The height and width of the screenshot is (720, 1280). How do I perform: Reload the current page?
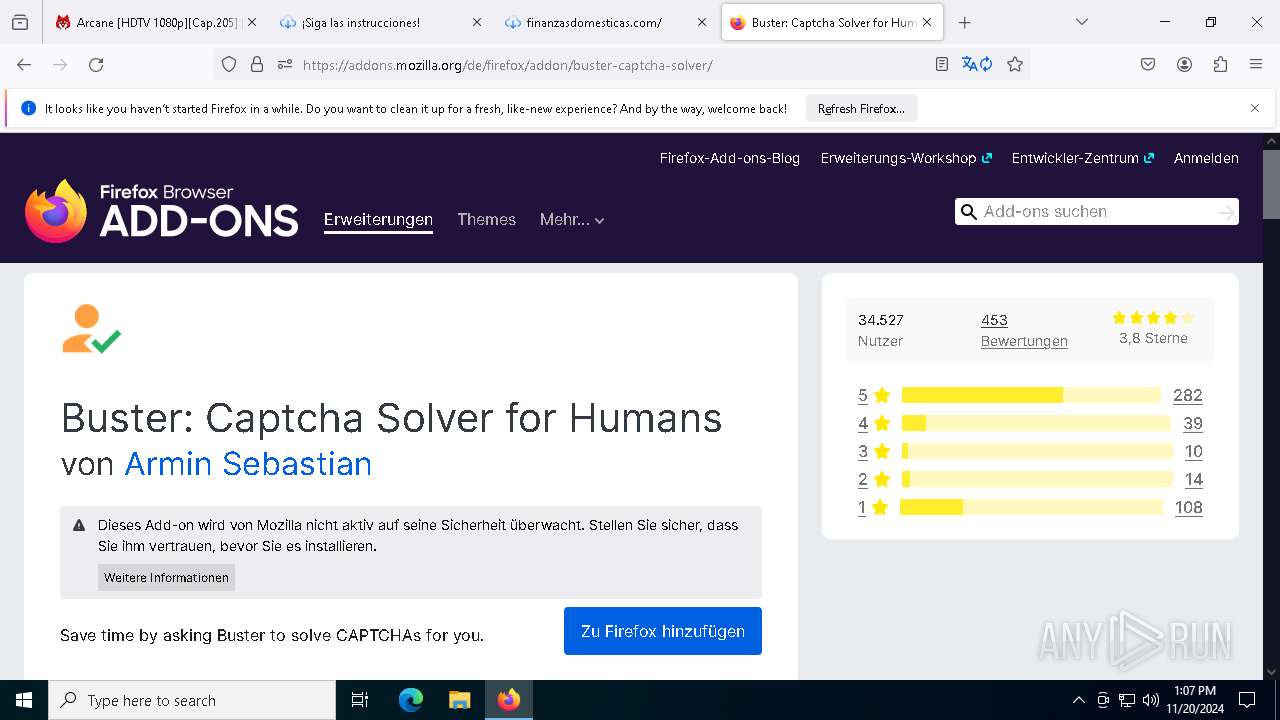pos(96,65)
